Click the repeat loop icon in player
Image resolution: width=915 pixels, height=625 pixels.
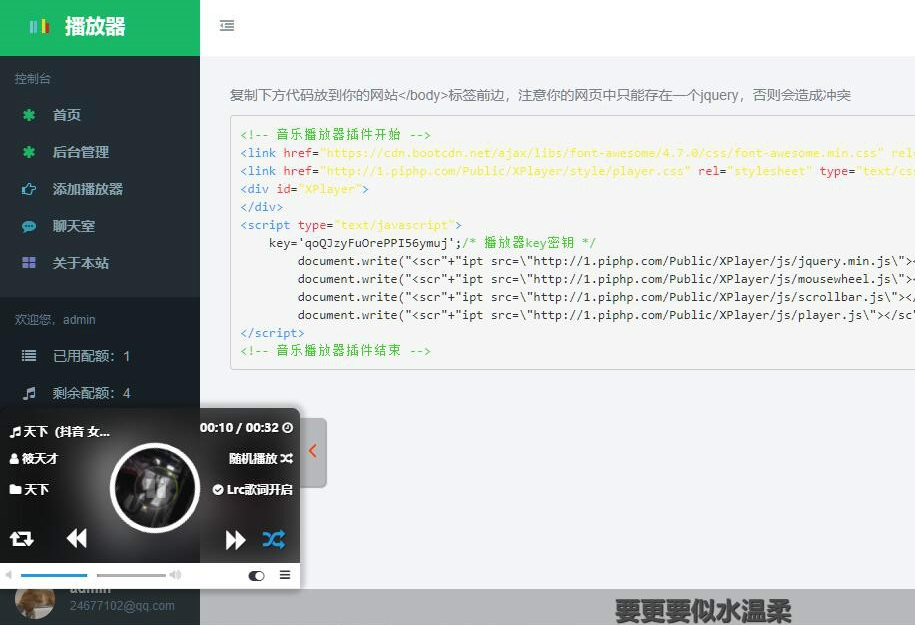tap(22, 539)
